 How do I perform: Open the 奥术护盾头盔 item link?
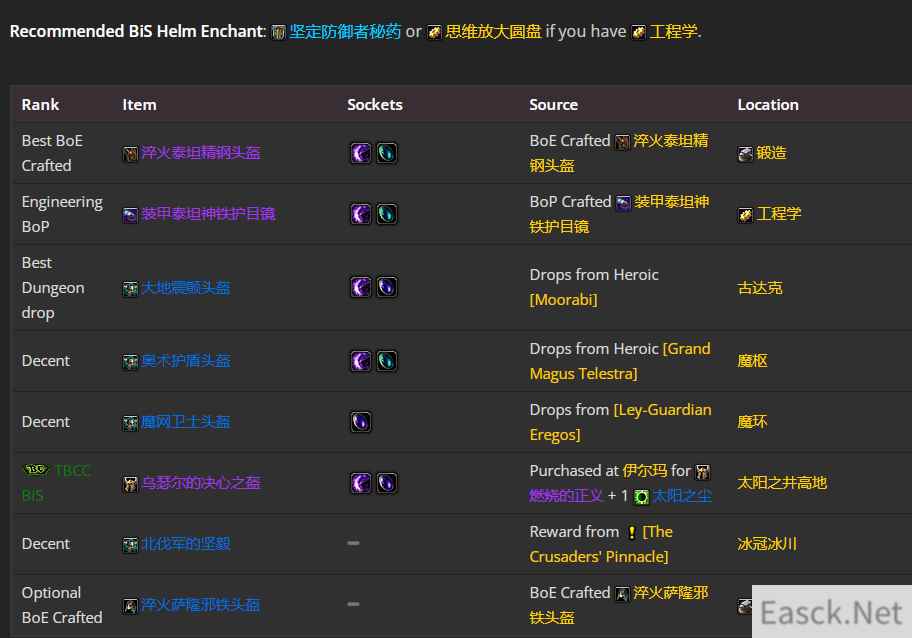[185, 361]
